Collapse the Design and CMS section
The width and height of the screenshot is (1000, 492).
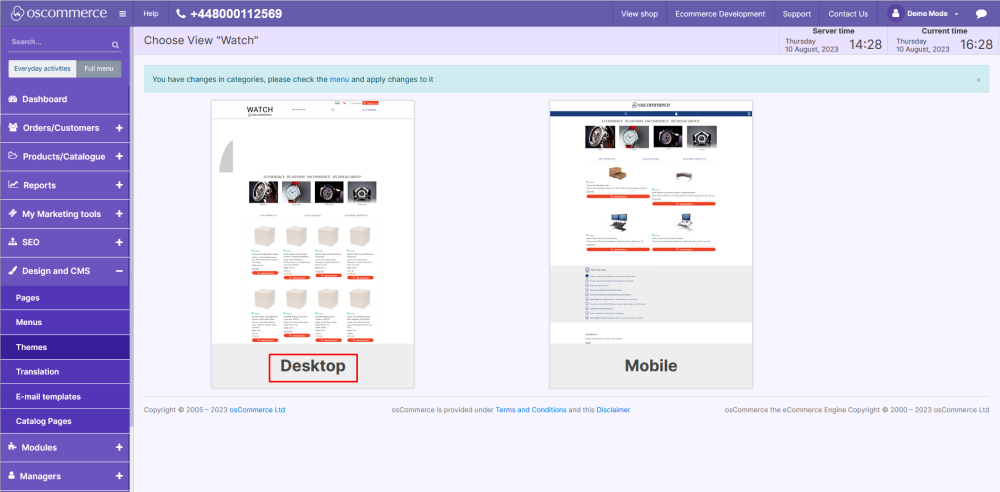[x=119, y=271]
